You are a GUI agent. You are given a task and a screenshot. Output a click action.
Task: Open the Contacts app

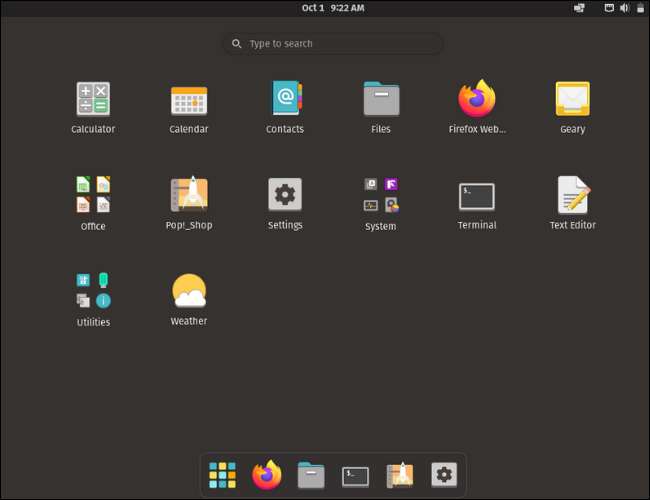click(x=285, y=100)
